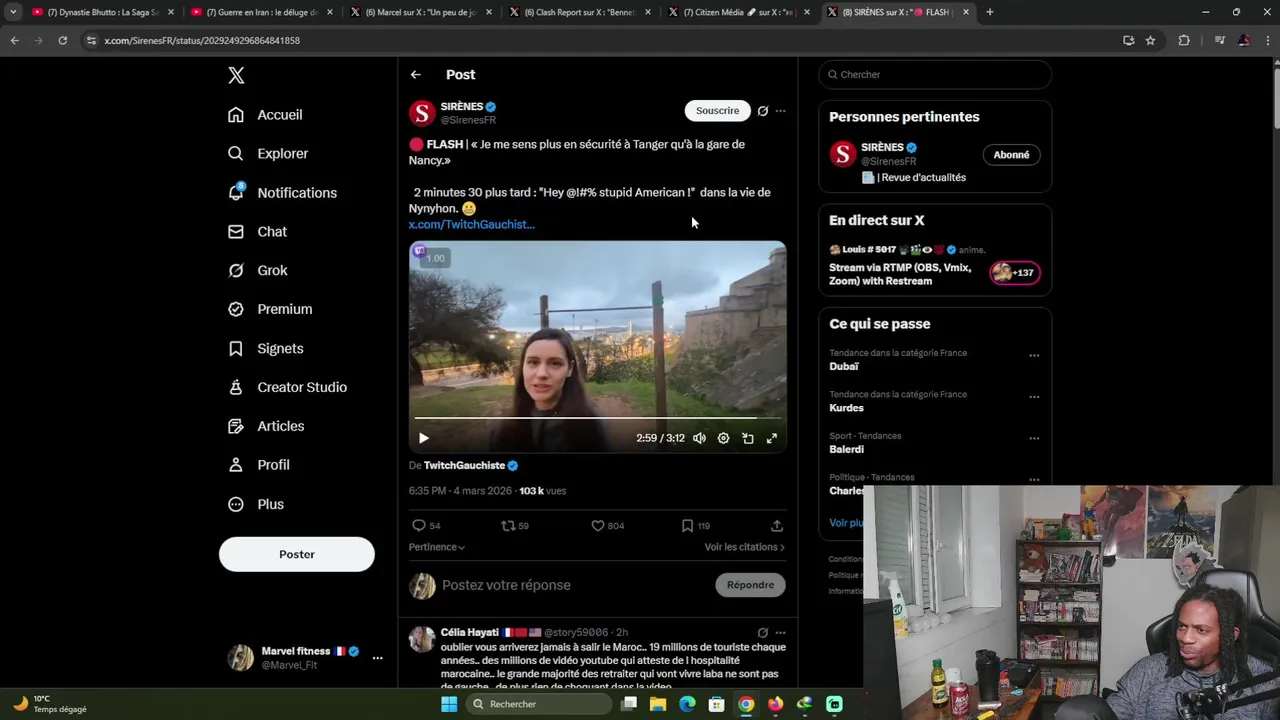The width and height of the screenshot is (1280, 720).
Task: Open Grok explain icon on the post
Action: 763,111
